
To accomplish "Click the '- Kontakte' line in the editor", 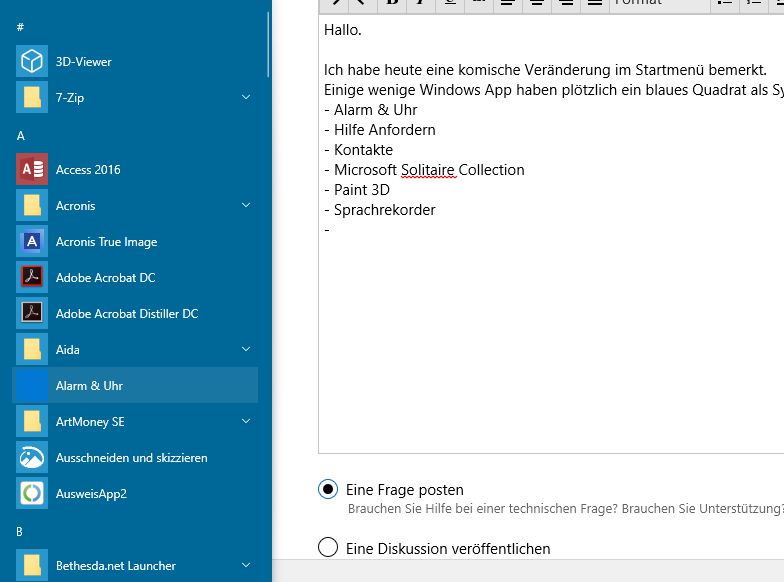I will pyautogui.click(x=358, y=150).
